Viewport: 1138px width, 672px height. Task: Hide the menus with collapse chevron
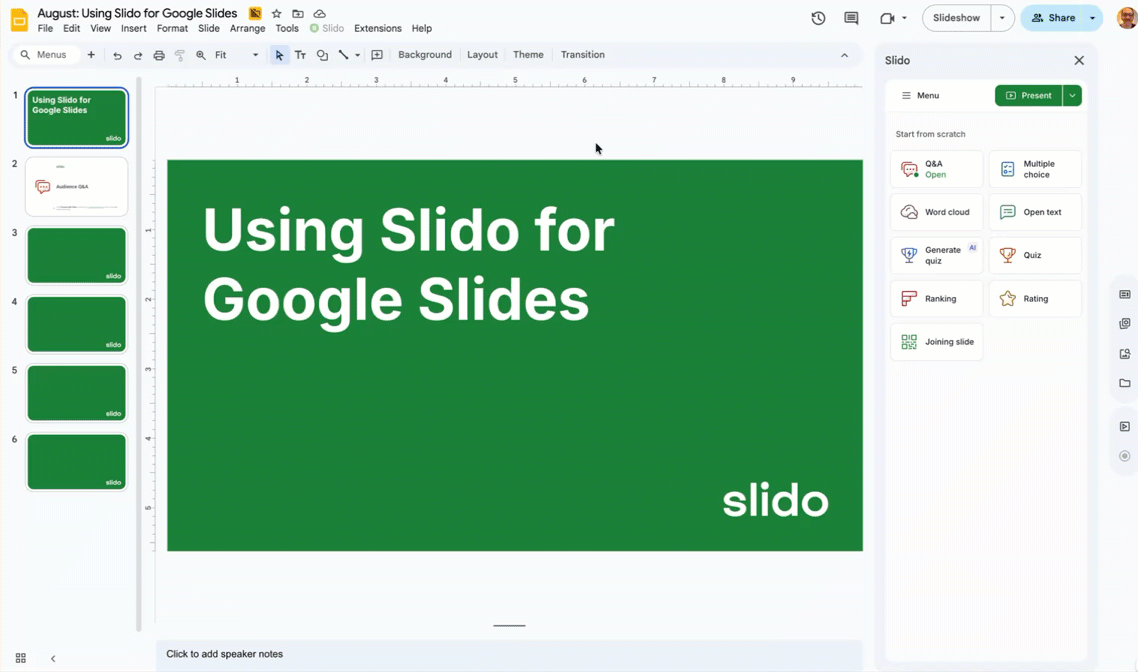844,55
